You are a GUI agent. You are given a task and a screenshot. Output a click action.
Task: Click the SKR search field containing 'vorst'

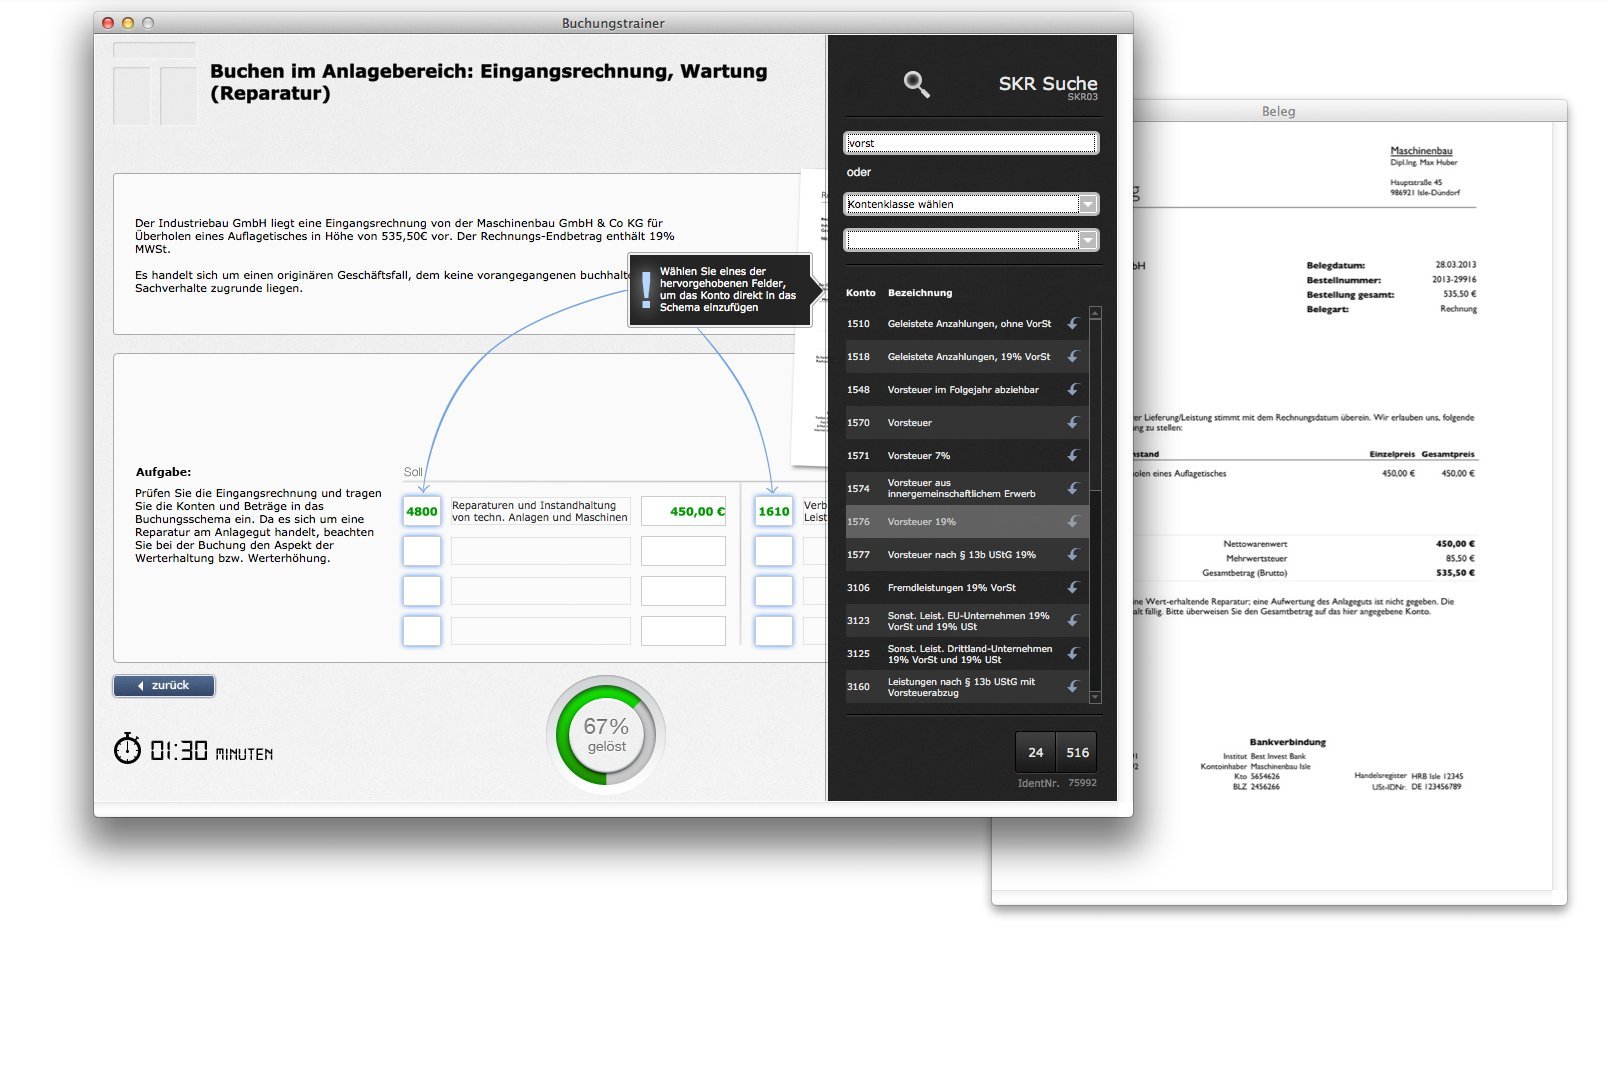(971, 143)
